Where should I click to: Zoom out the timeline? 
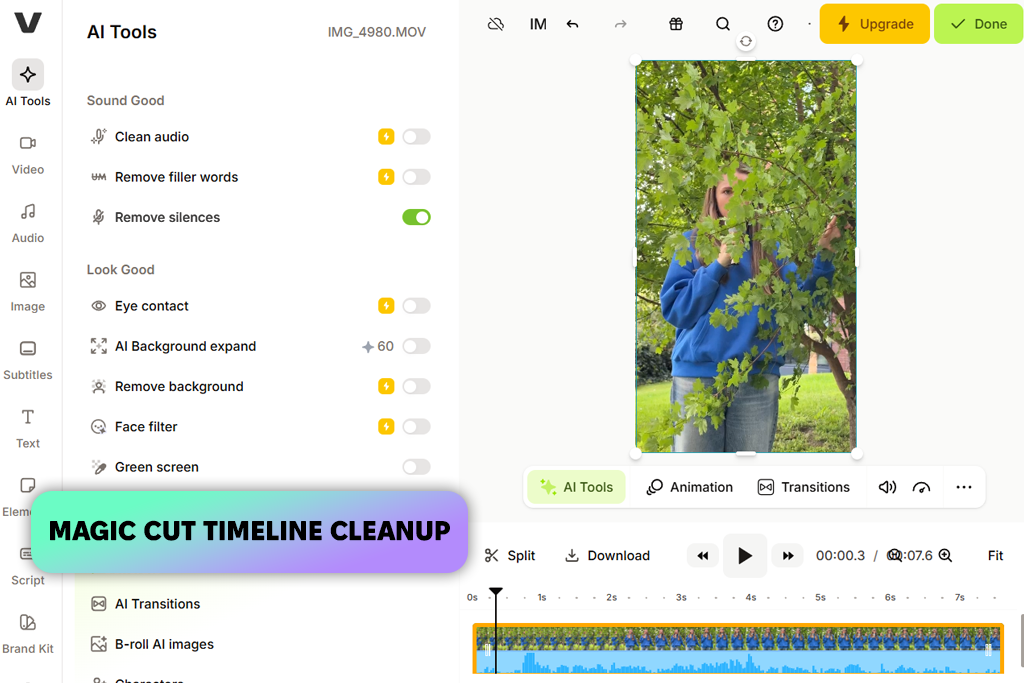point(893,556)
